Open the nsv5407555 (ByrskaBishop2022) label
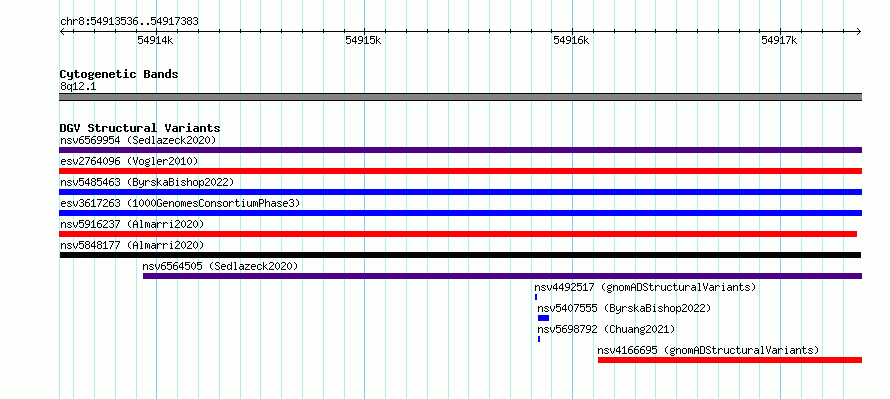The width and height of the screenshot is (890, 399). [624, 308]
